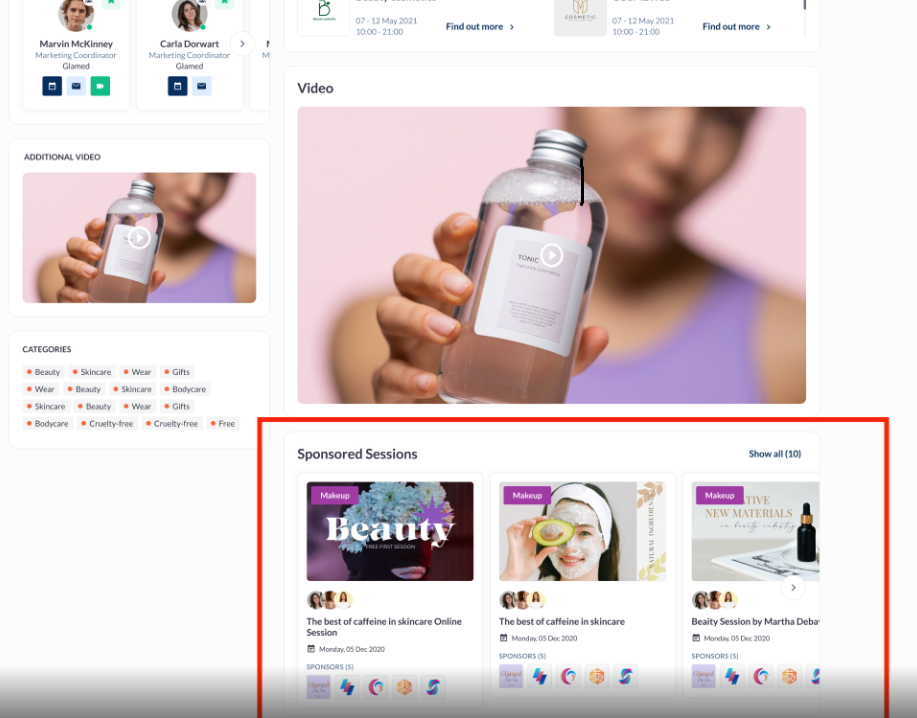Screen dimensions: 917x718
Task: Click Glamed sponsor logo in the avocado mask card
Action: 511,676
